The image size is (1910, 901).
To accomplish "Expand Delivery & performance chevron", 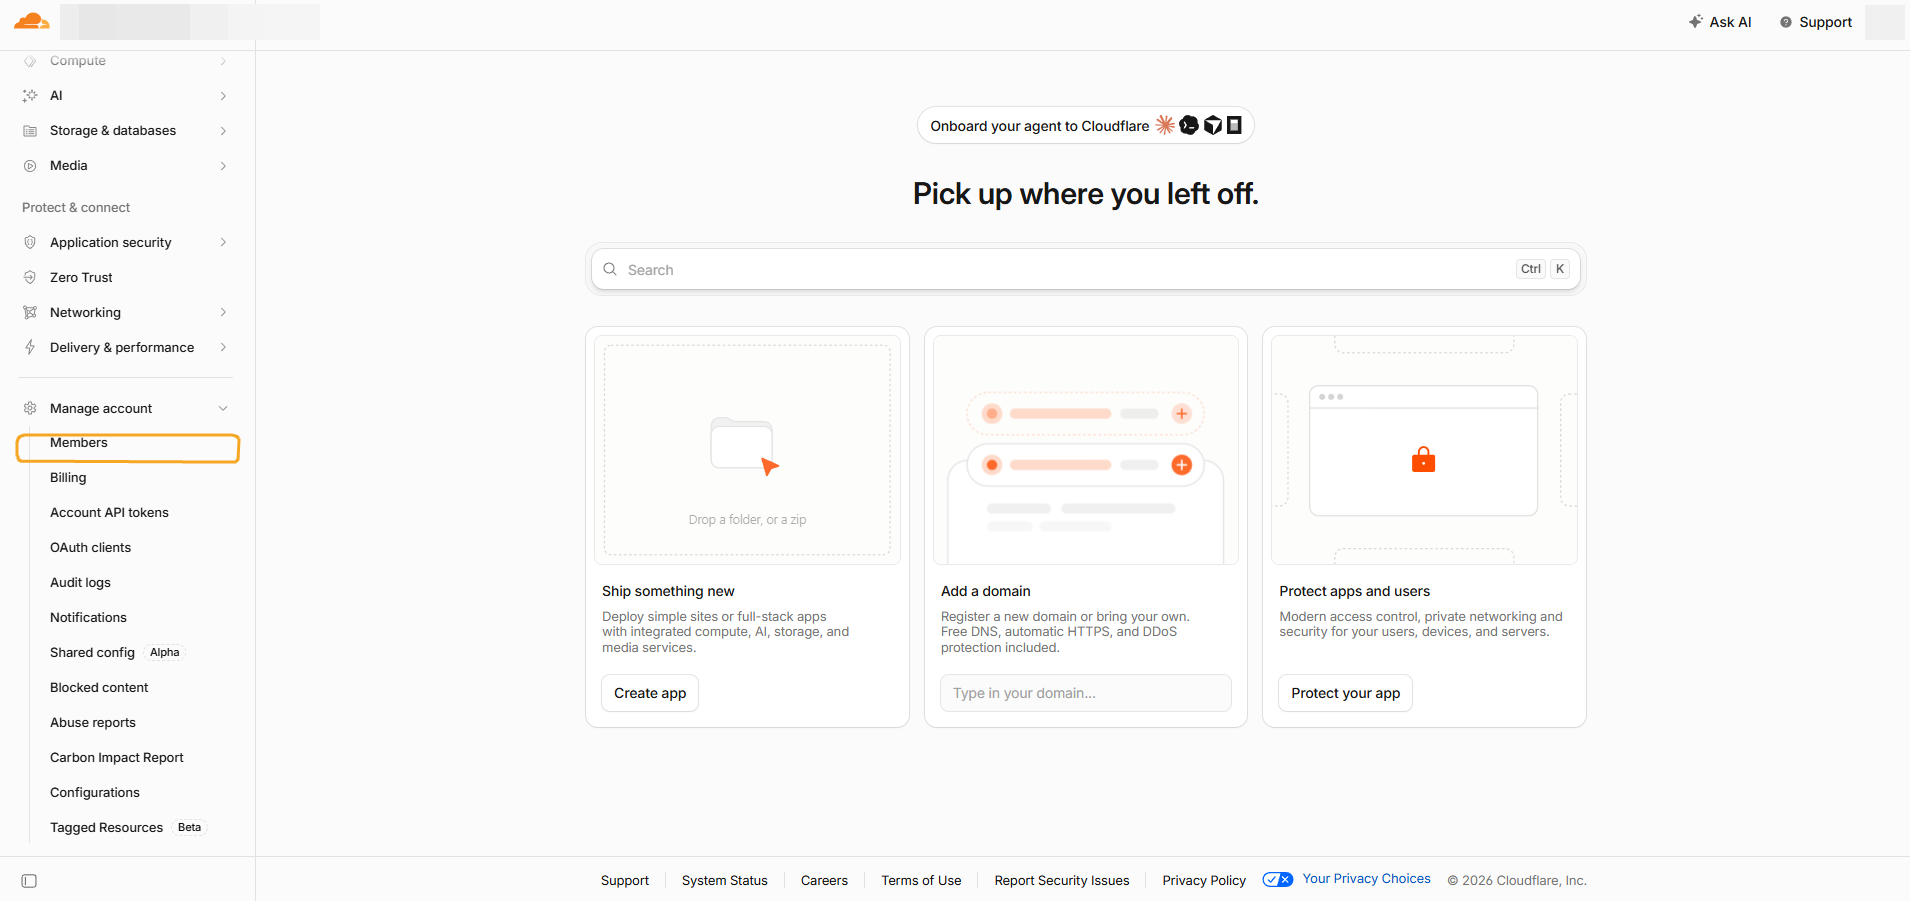I will click(x=223, y=347).
